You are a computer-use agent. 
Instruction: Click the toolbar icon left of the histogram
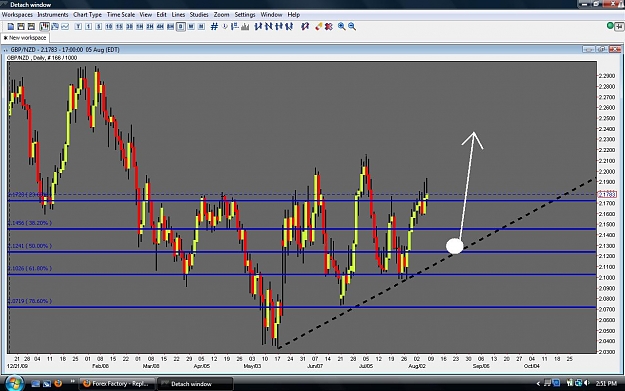click(x=235, y=27)
